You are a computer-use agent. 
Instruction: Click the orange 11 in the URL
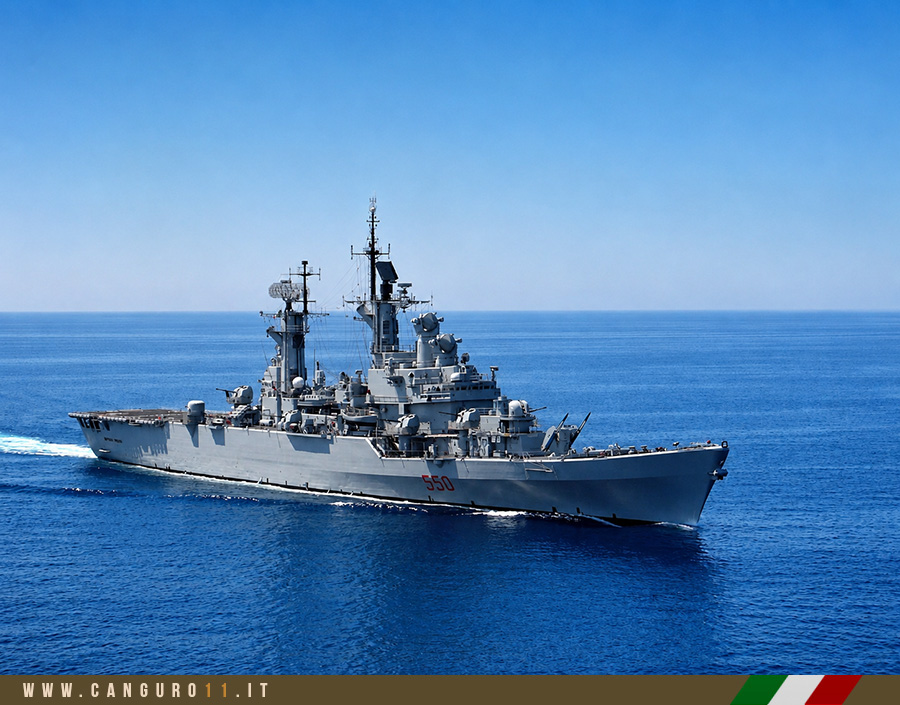(217, 690)
